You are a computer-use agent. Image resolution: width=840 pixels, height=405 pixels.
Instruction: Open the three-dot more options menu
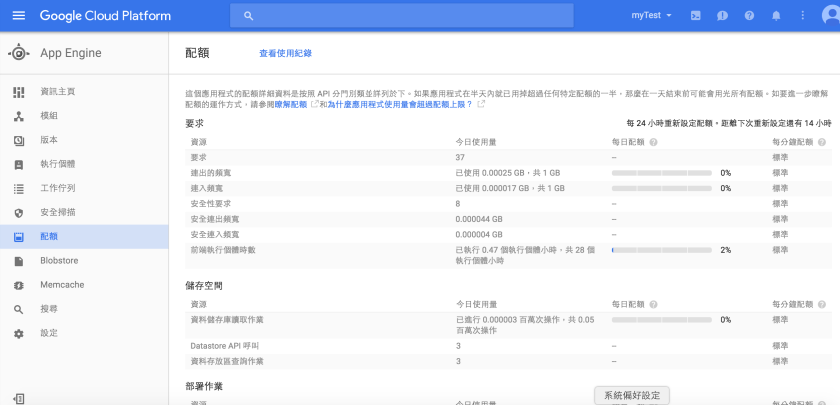[802, 16]
